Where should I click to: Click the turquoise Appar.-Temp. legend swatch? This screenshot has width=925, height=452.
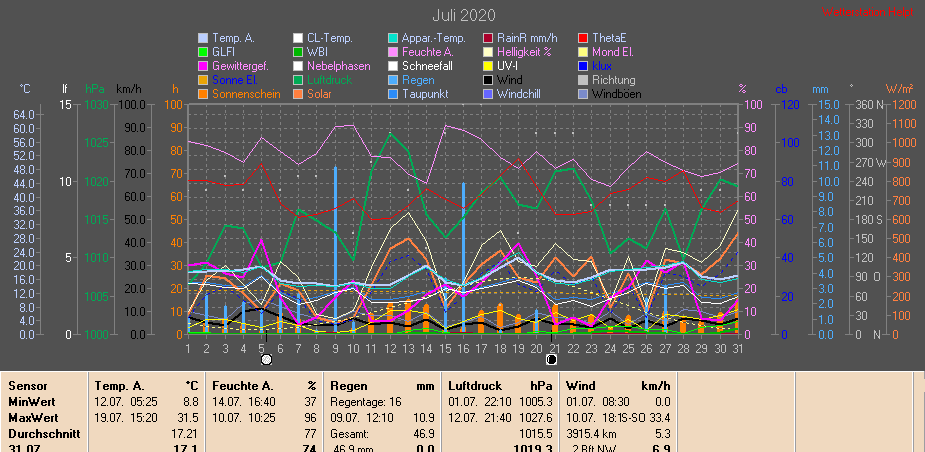[393, 38]
